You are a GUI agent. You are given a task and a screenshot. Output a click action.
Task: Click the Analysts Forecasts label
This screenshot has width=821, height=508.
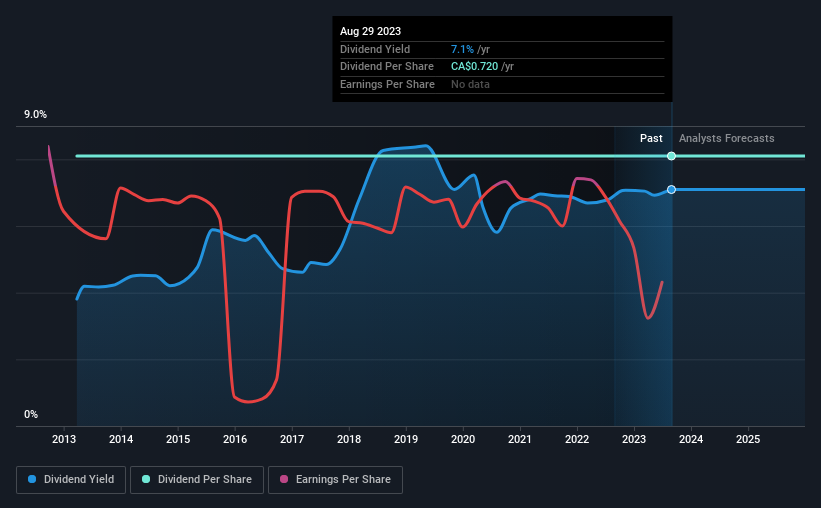tap(726, 138)
